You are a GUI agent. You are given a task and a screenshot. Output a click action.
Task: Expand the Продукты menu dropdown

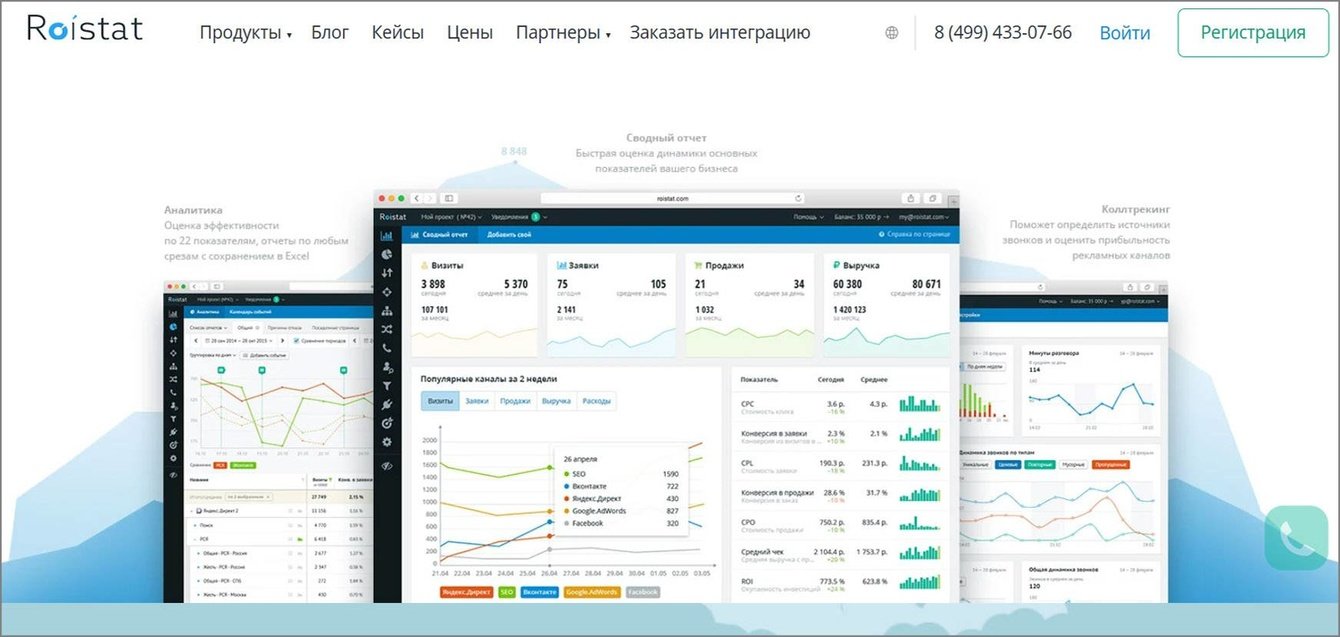pyautogui.click(x=245, y=33)
